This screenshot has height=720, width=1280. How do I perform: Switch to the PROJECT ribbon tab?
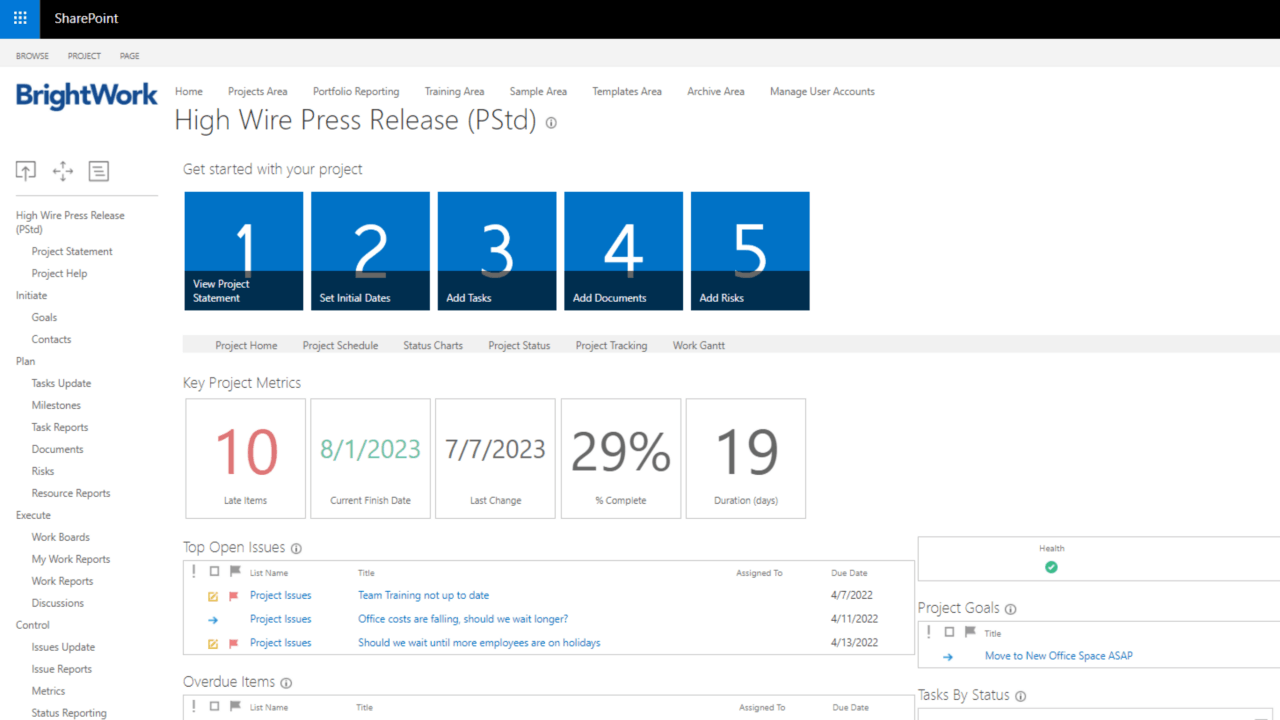[84, 56]
